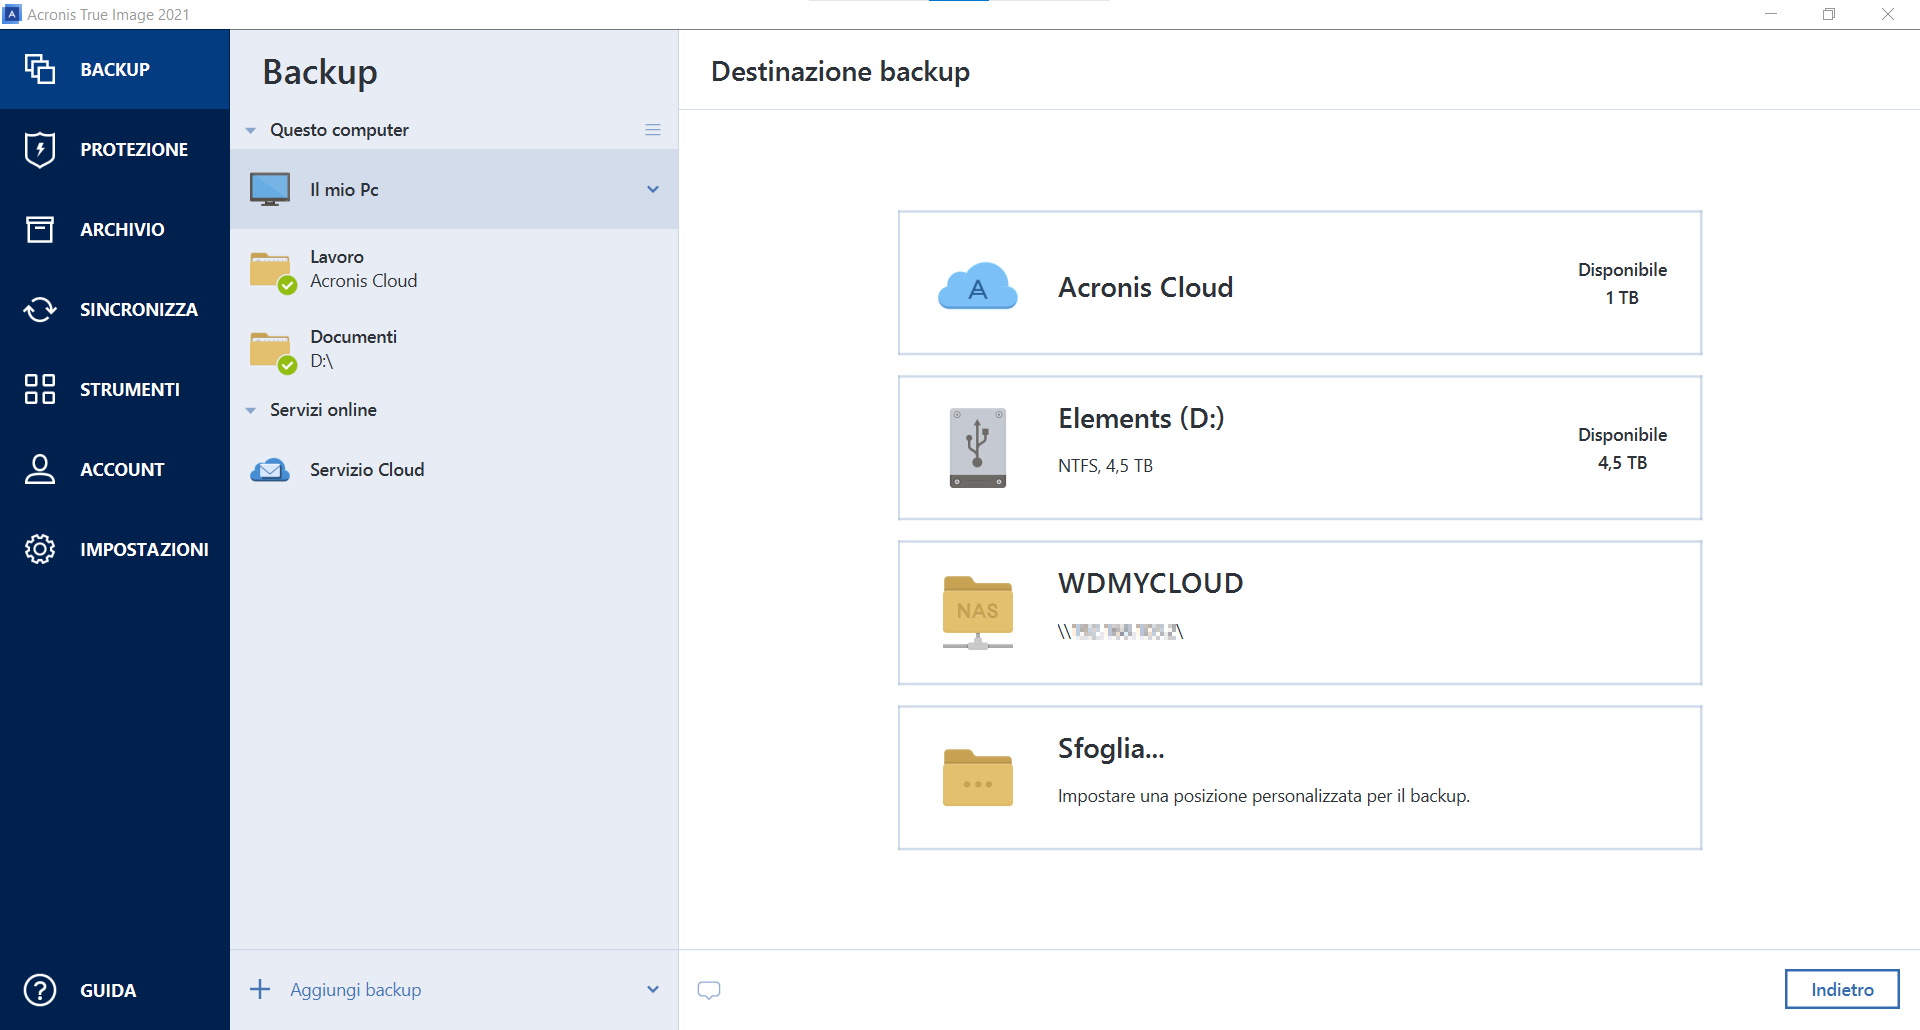Screen dimensions: 1920x1030
Task: Expand the Il mio Pc chevron
Action: click(x=653, y=189)
